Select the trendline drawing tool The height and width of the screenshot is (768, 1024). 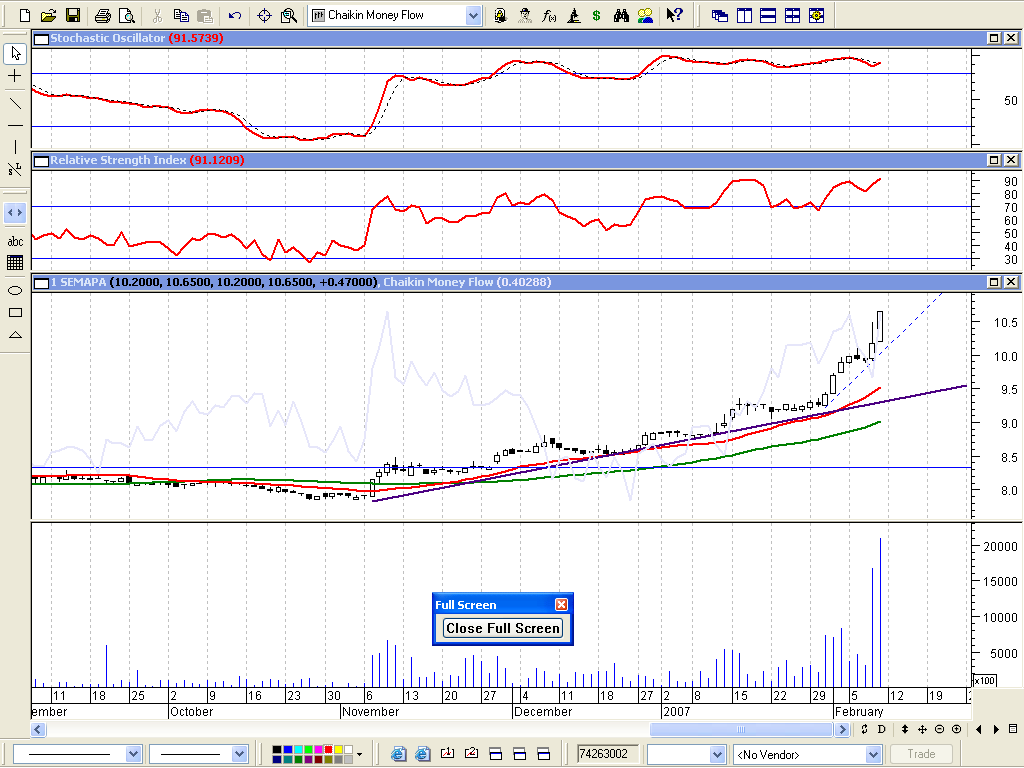(x=15, y=102)
